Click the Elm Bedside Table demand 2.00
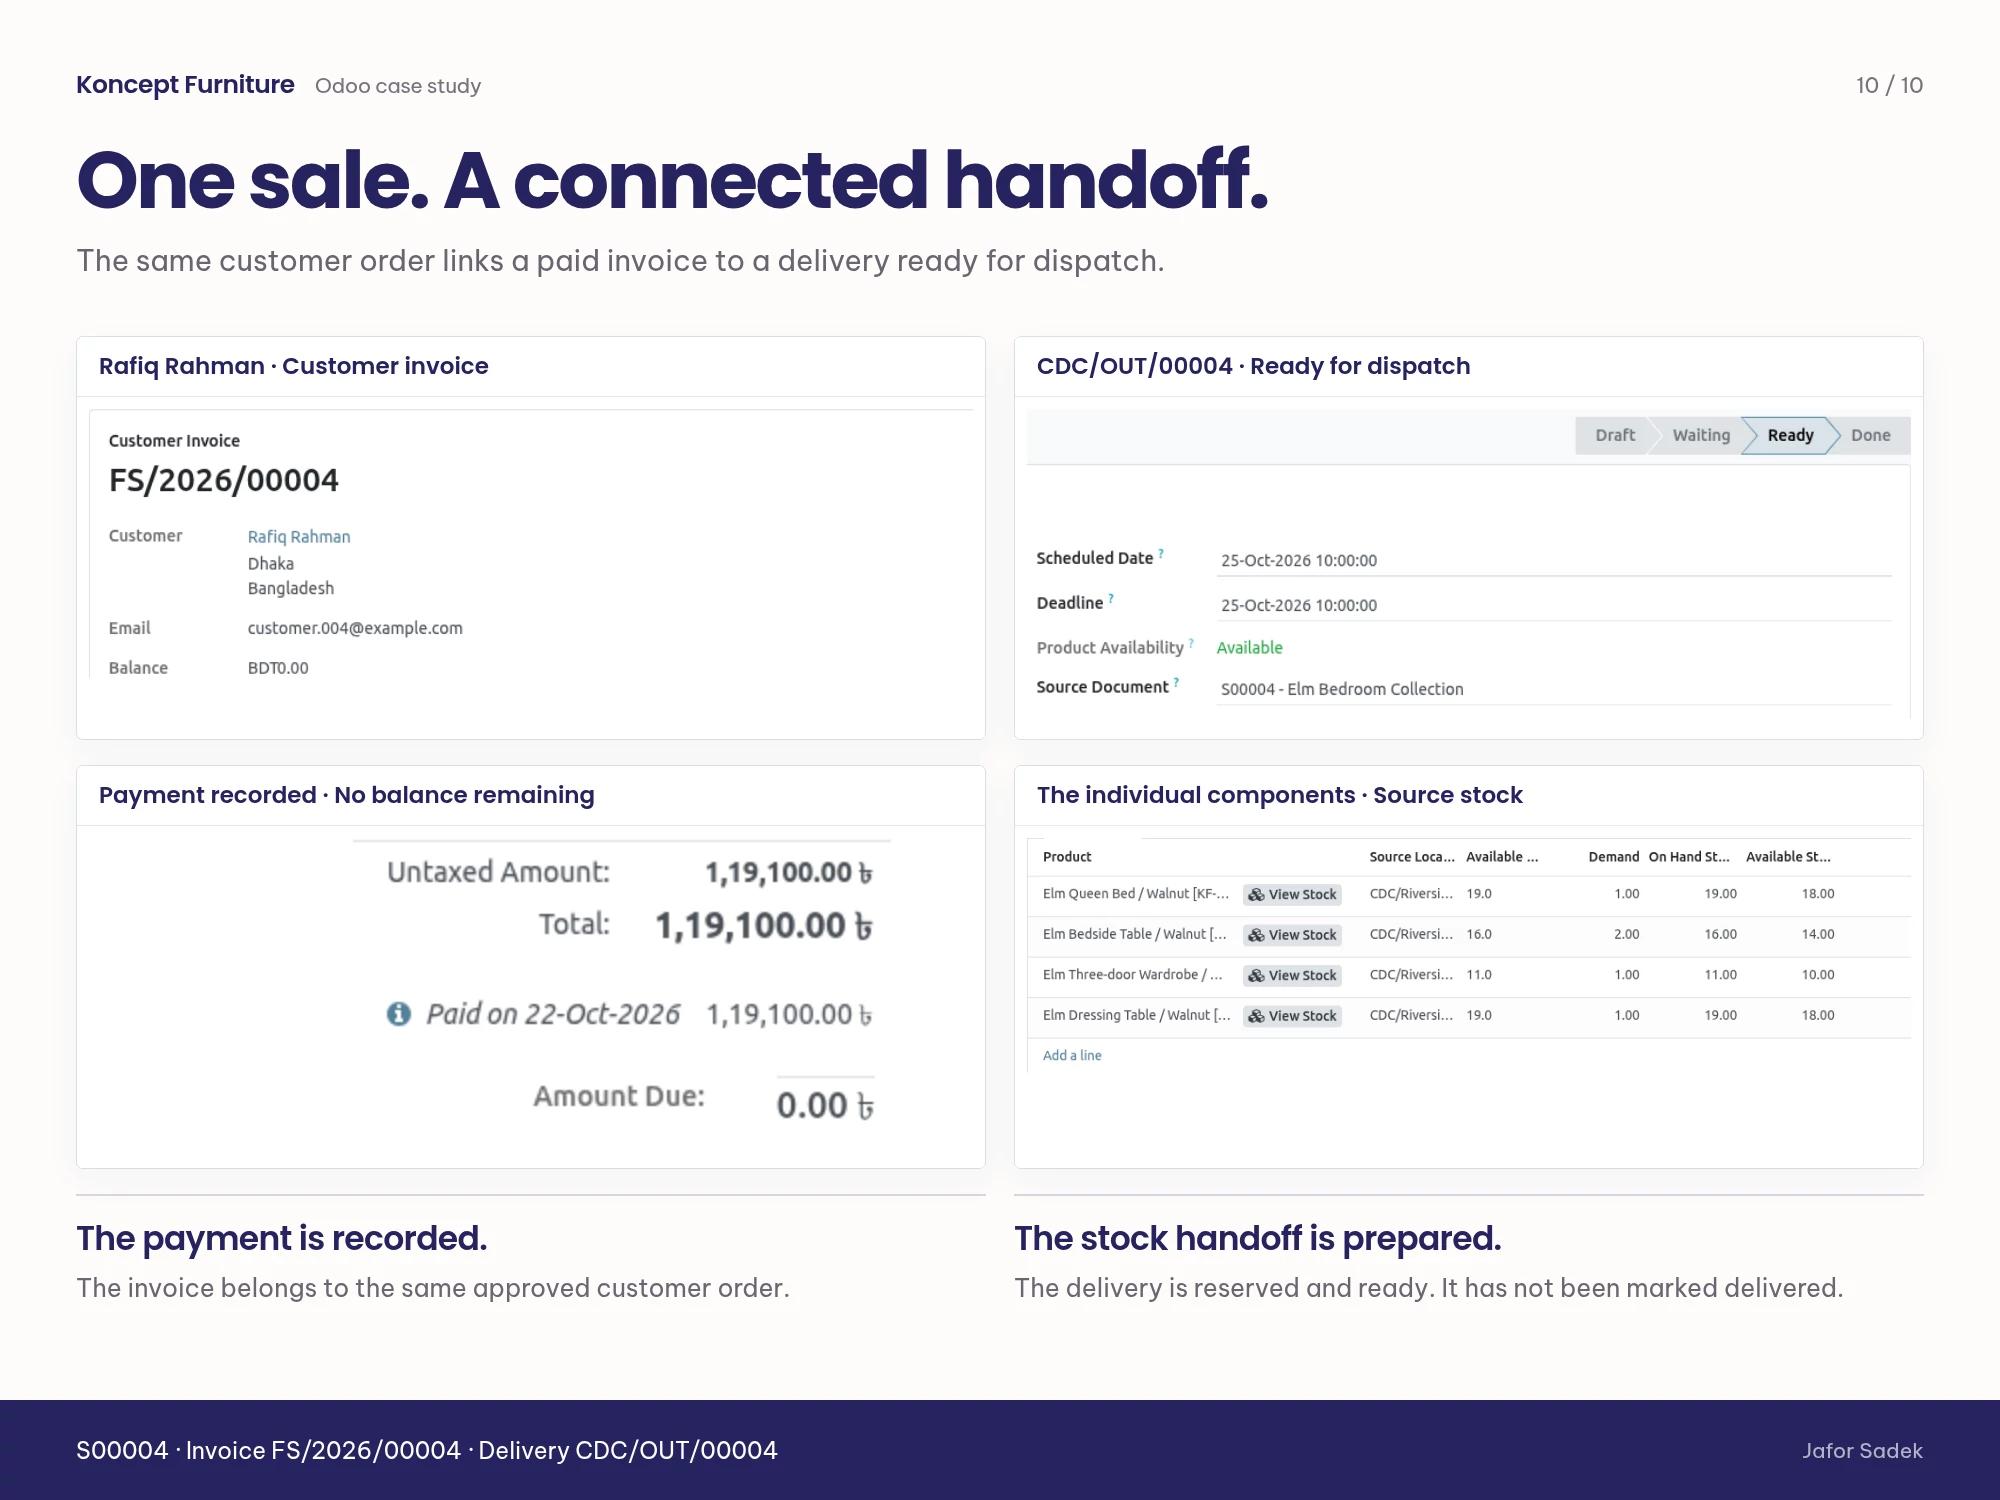 point(1626,934)
